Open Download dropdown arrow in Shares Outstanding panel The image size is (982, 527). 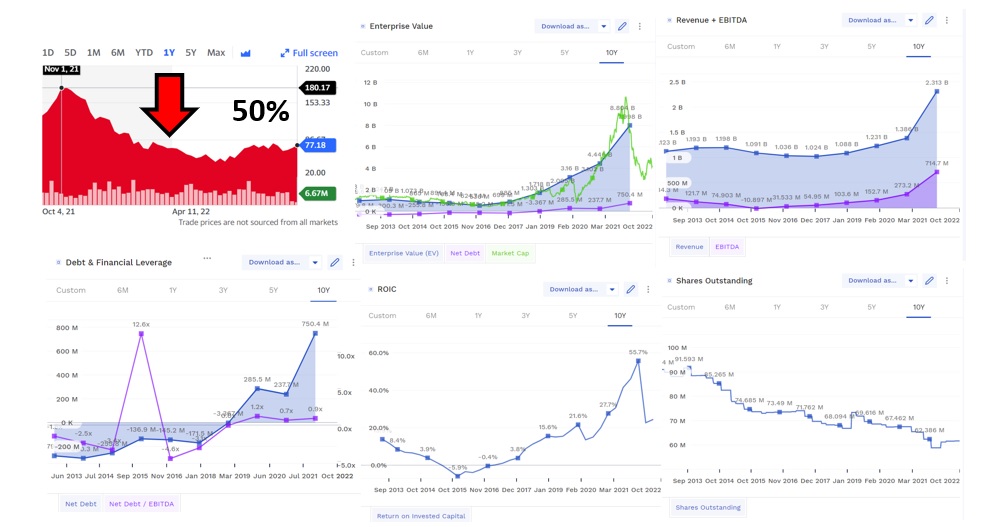[911, 281]
